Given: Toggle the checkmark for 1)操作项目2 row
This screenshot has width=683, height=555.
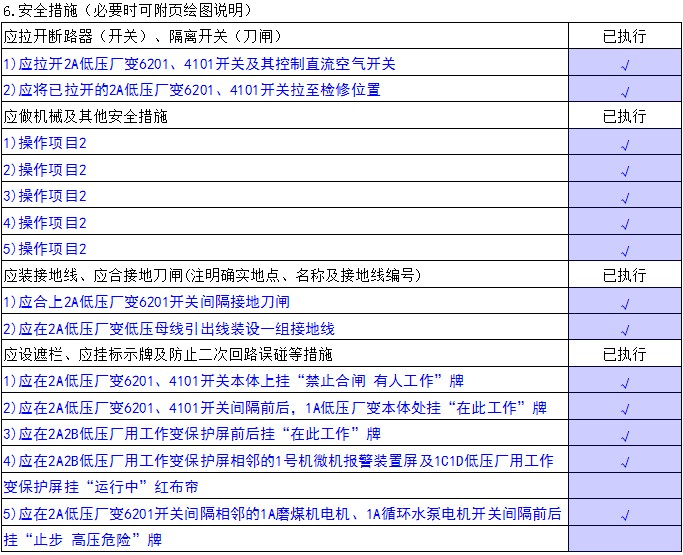Looking at the screenshot, I should click(624, 143).
